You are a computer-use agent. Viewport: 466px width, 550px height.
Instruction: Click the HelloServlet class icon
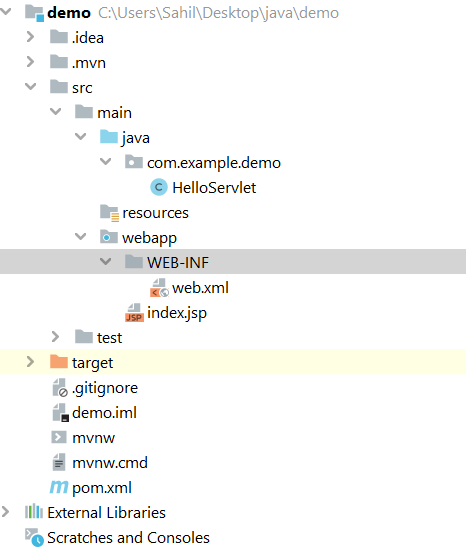tap(159, 187)
